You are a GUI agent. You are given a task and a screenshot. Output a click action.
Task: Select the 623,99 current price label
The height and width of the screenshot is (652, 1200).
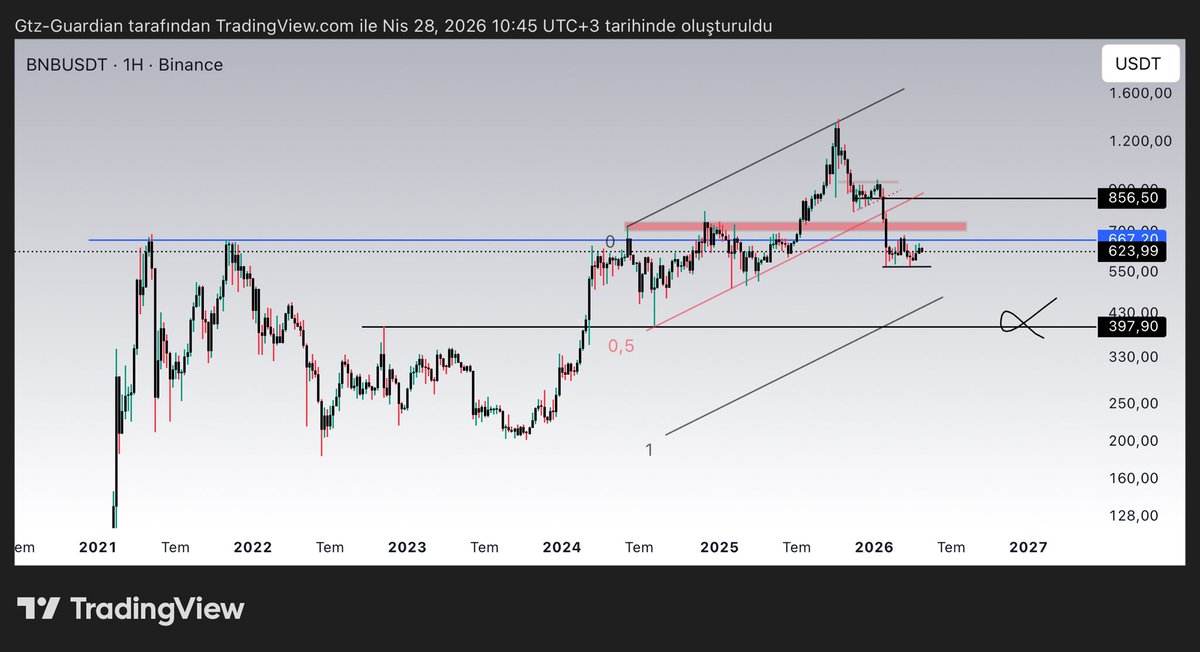tap(1134, 252)
